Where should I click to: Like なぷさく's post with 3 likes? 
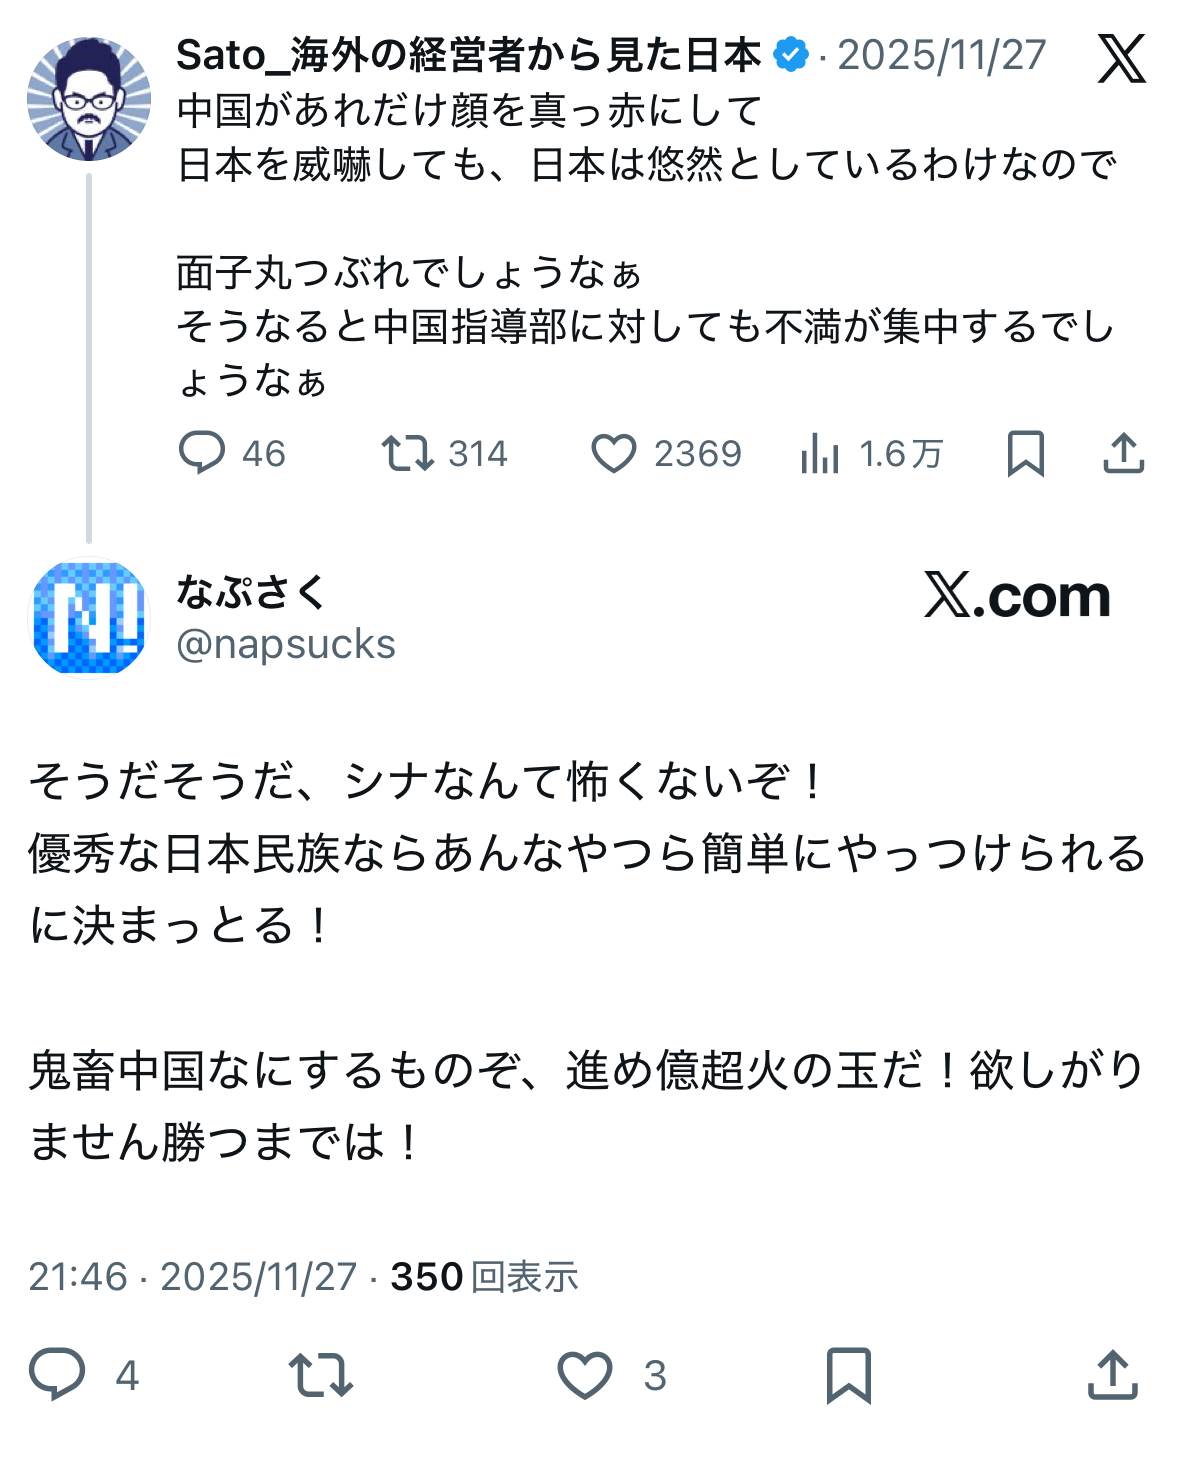585,1374
